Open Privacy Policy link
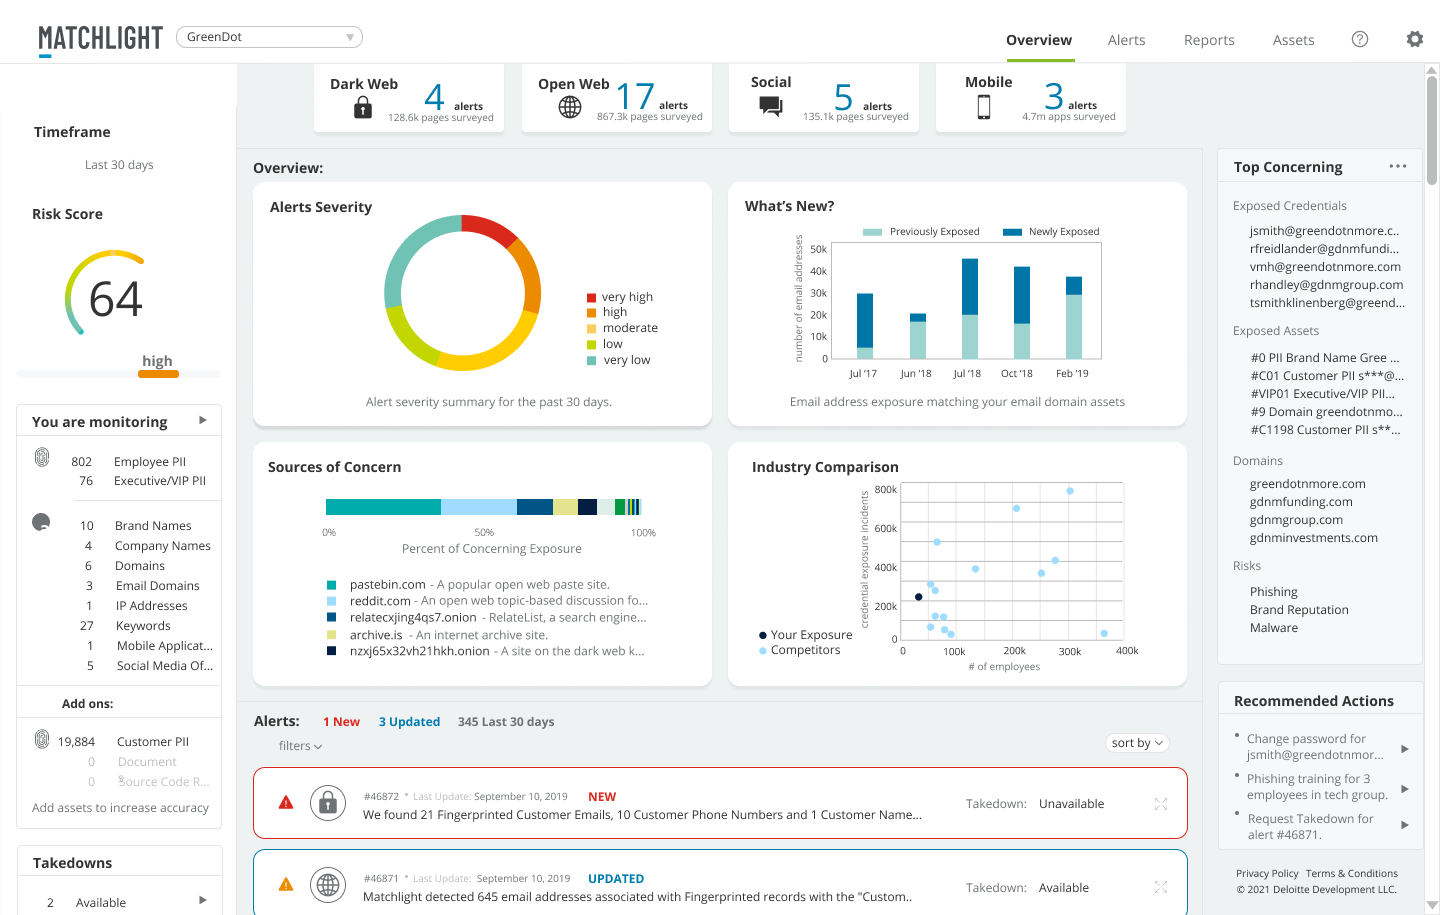This screenshot has height=915, width=1440. (1267, 873)
